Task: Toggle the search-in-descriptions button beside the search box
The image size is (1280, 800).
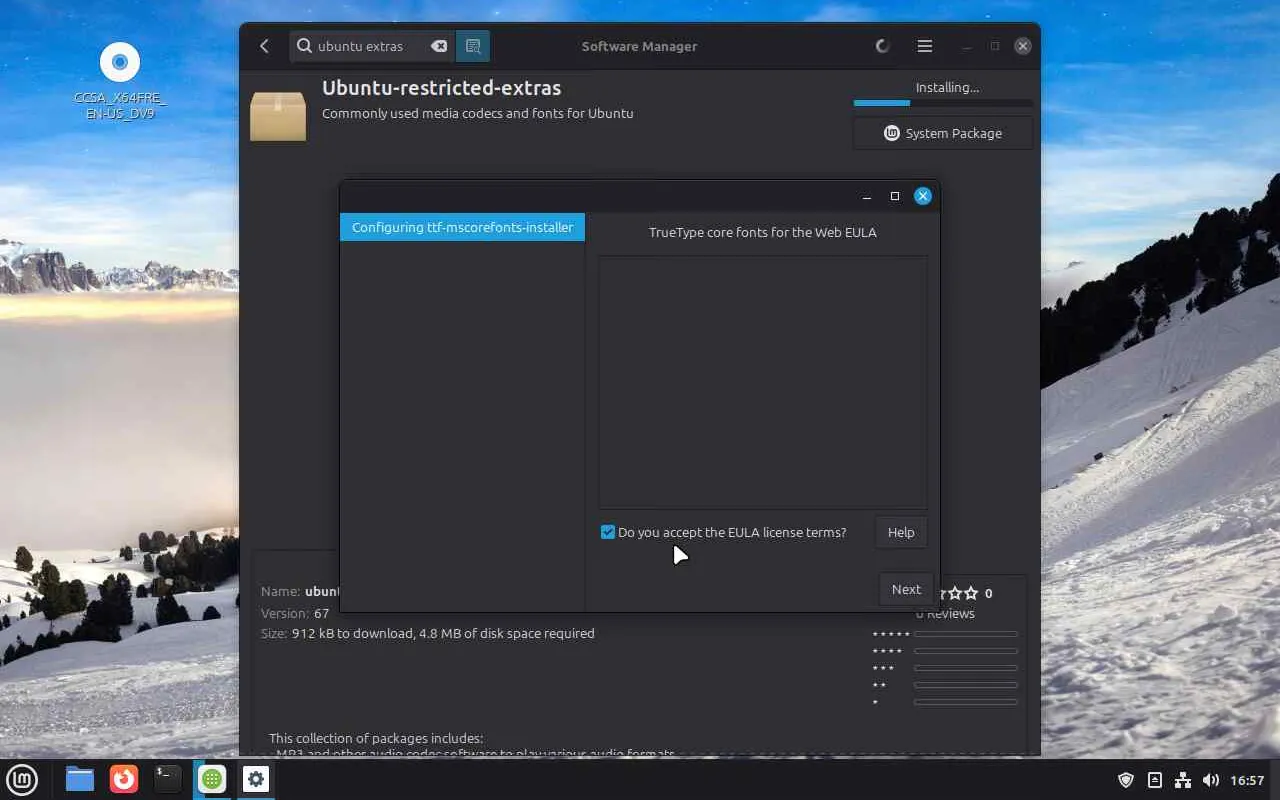Action: tap(473, 46)
